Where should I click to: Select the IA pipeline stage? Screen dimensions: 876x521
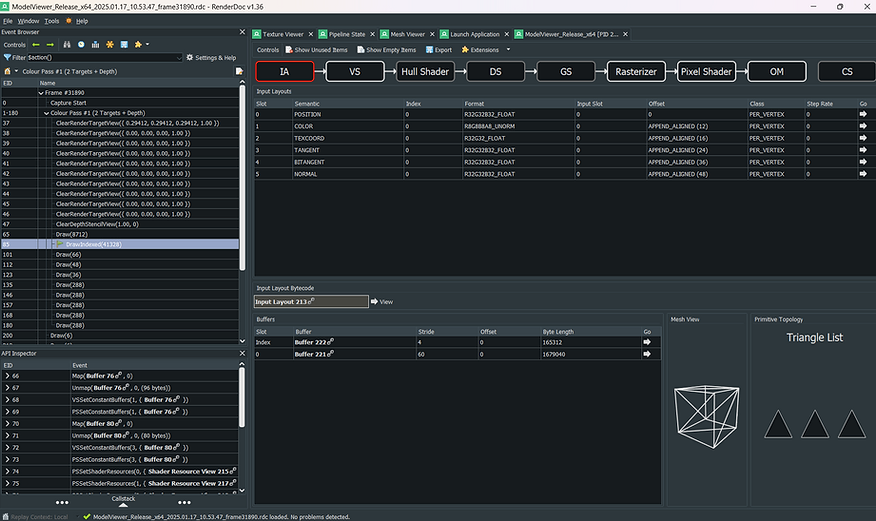click(x=284, y=71)
